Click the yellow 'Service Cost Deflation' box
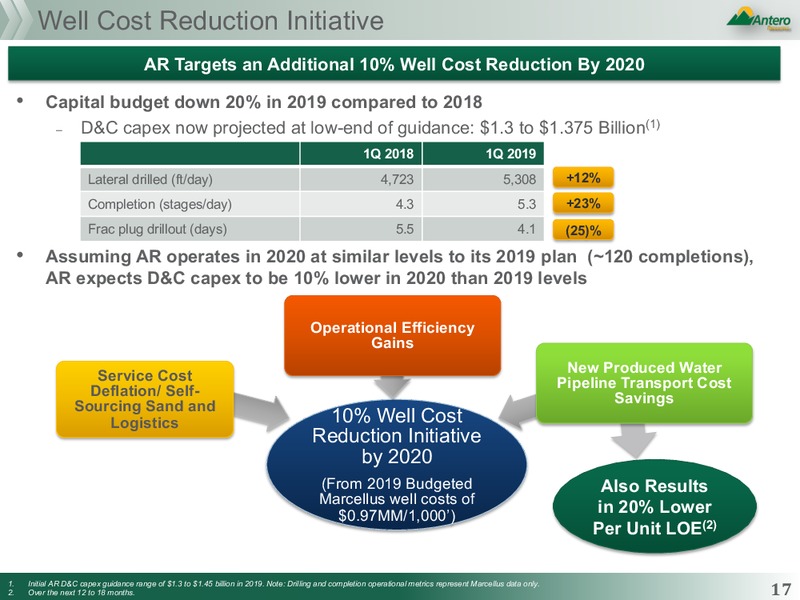Viewport: 800px width, 600px height. [x=145, y=399]
